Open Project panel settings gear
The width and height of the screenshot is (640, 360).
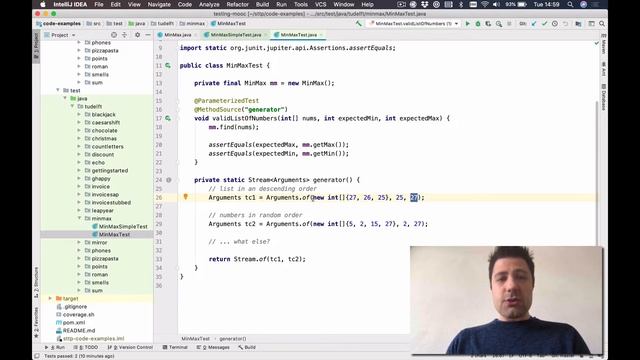point(138,35)
